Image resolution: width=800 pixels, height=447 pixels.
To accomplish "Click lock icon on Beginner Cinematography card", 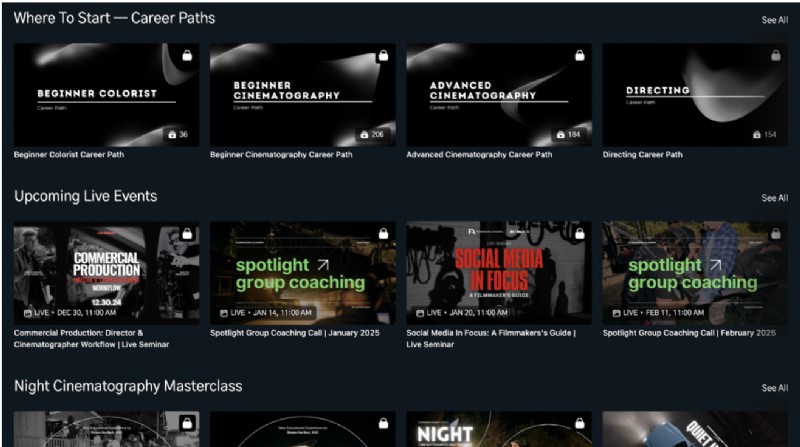I will click(382, 56).
